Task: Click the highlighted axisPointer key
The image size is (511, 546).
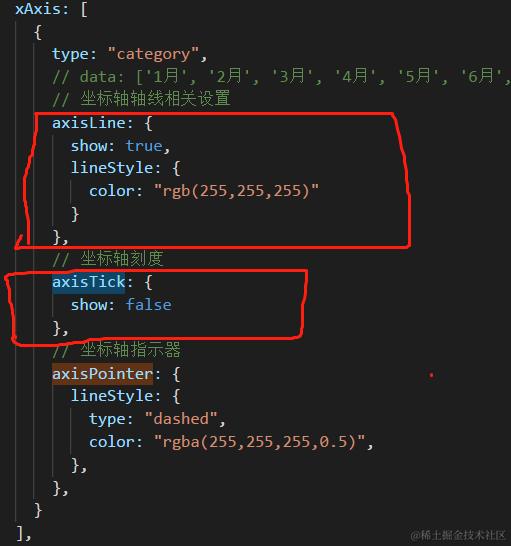Action: tap(102, 374)
